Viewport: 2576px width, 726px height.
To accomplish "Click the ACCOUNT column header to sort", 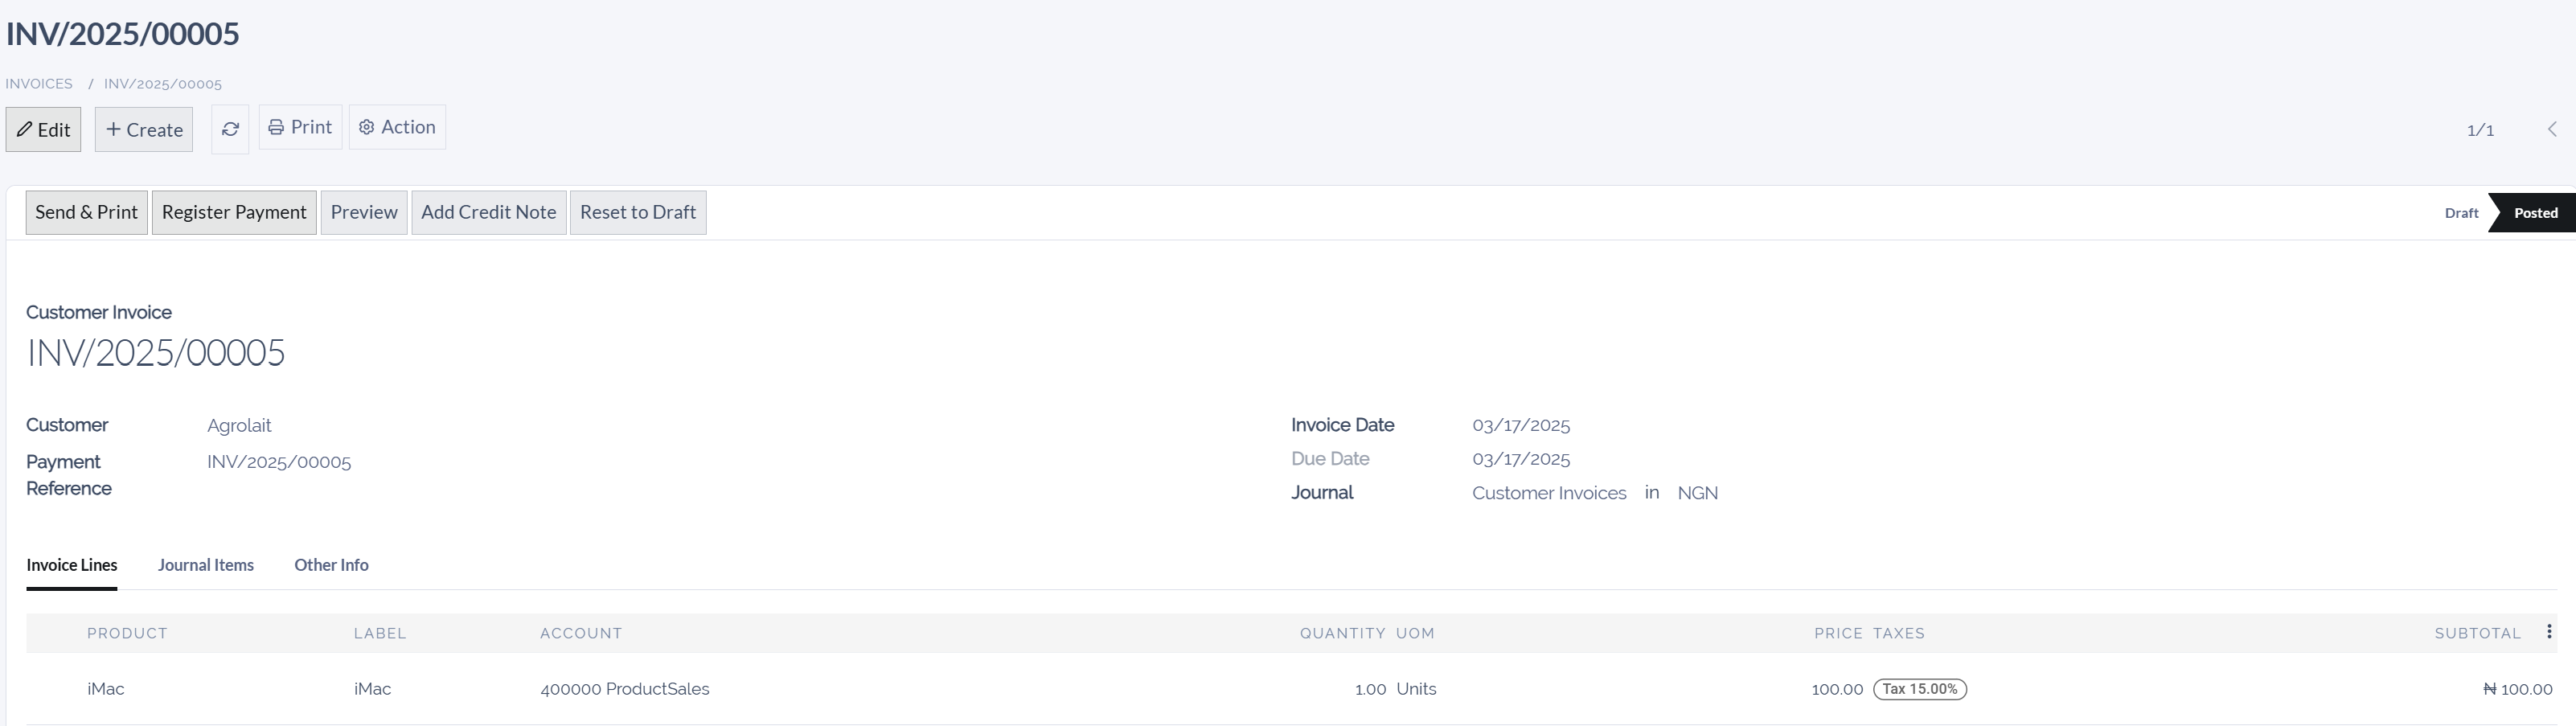I will point(581,632).
